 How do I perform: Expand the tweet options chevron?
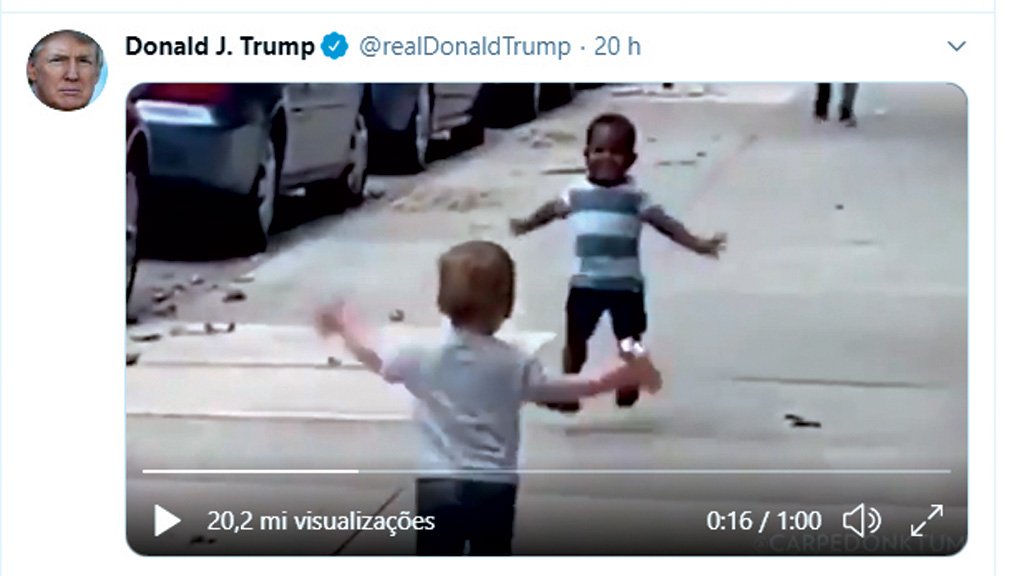956,46
